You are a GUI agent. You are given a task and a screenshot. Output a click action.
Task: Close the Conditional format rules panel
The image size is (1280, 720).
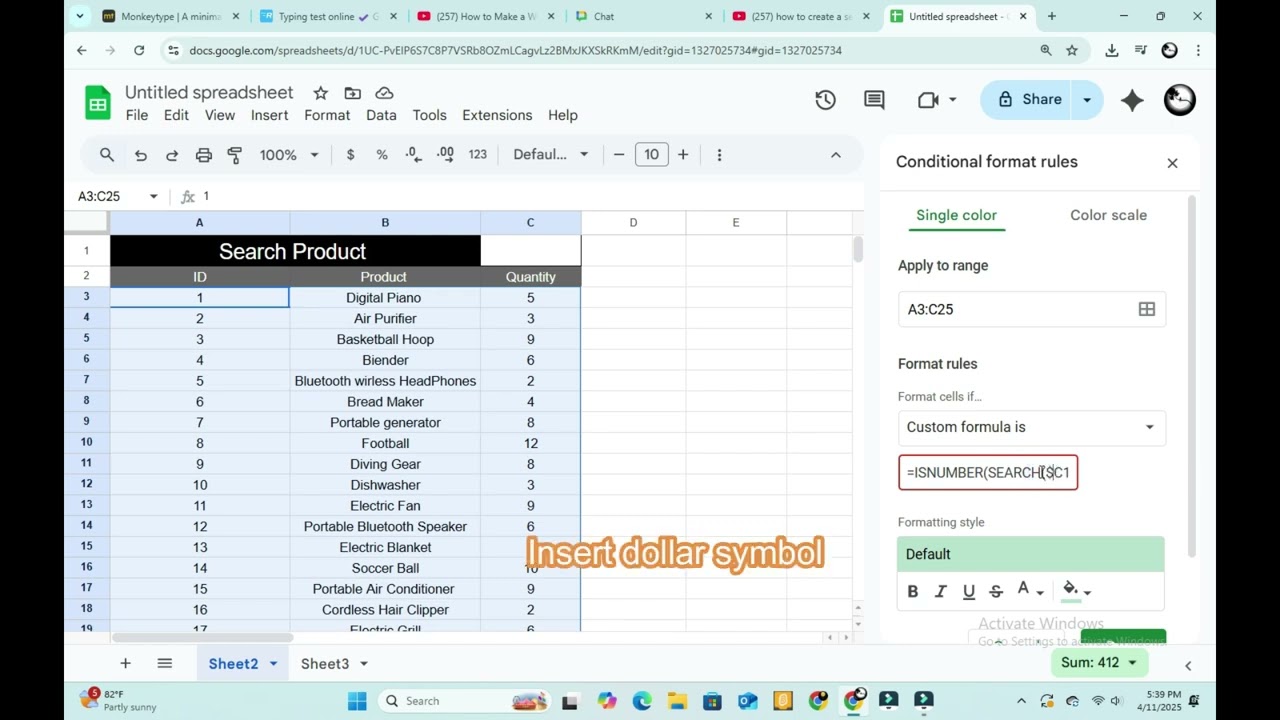point(1172,163)
